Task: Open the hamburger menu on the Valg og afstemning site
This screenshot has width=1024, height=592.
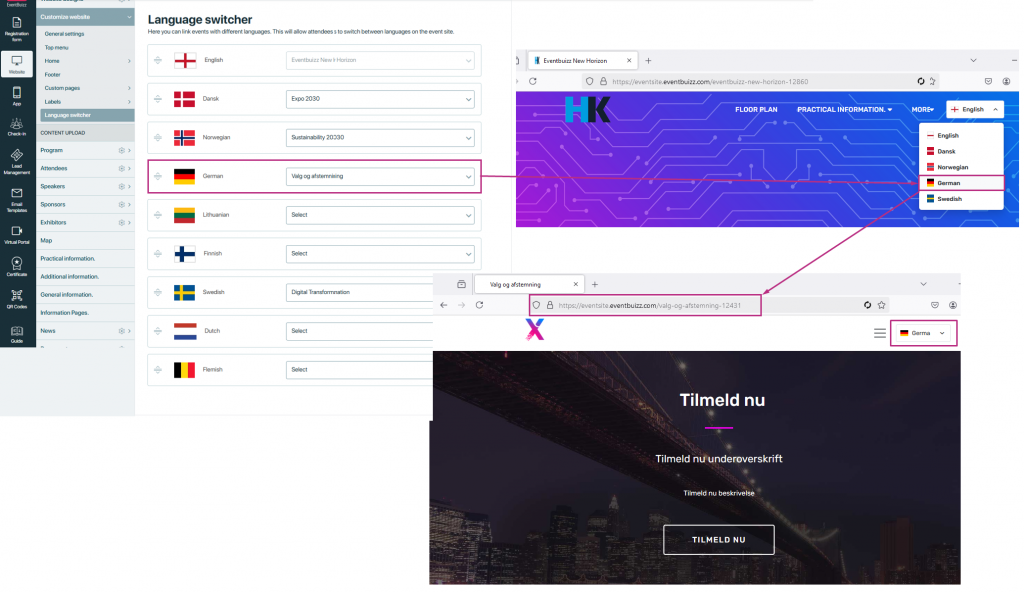Action: pos(880,333)
